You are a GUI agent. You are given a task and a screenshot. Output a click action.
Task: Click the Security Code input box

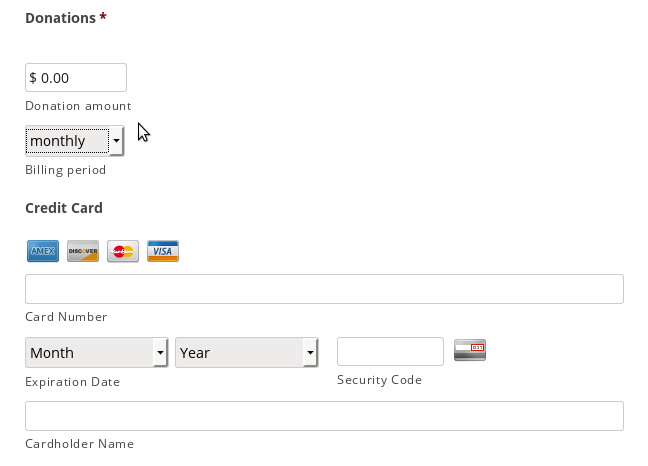coord(390,351)
